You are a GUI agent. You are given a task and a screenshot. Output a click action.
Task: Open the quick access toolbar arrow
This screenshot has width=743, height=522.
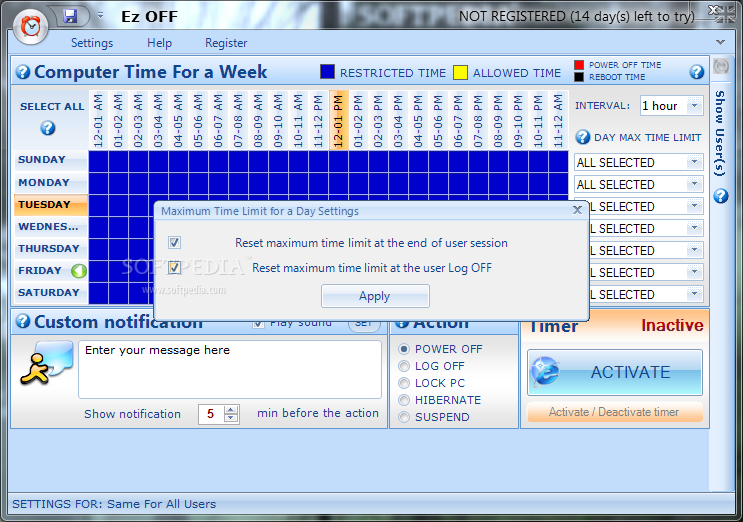(x=100, y=16)
